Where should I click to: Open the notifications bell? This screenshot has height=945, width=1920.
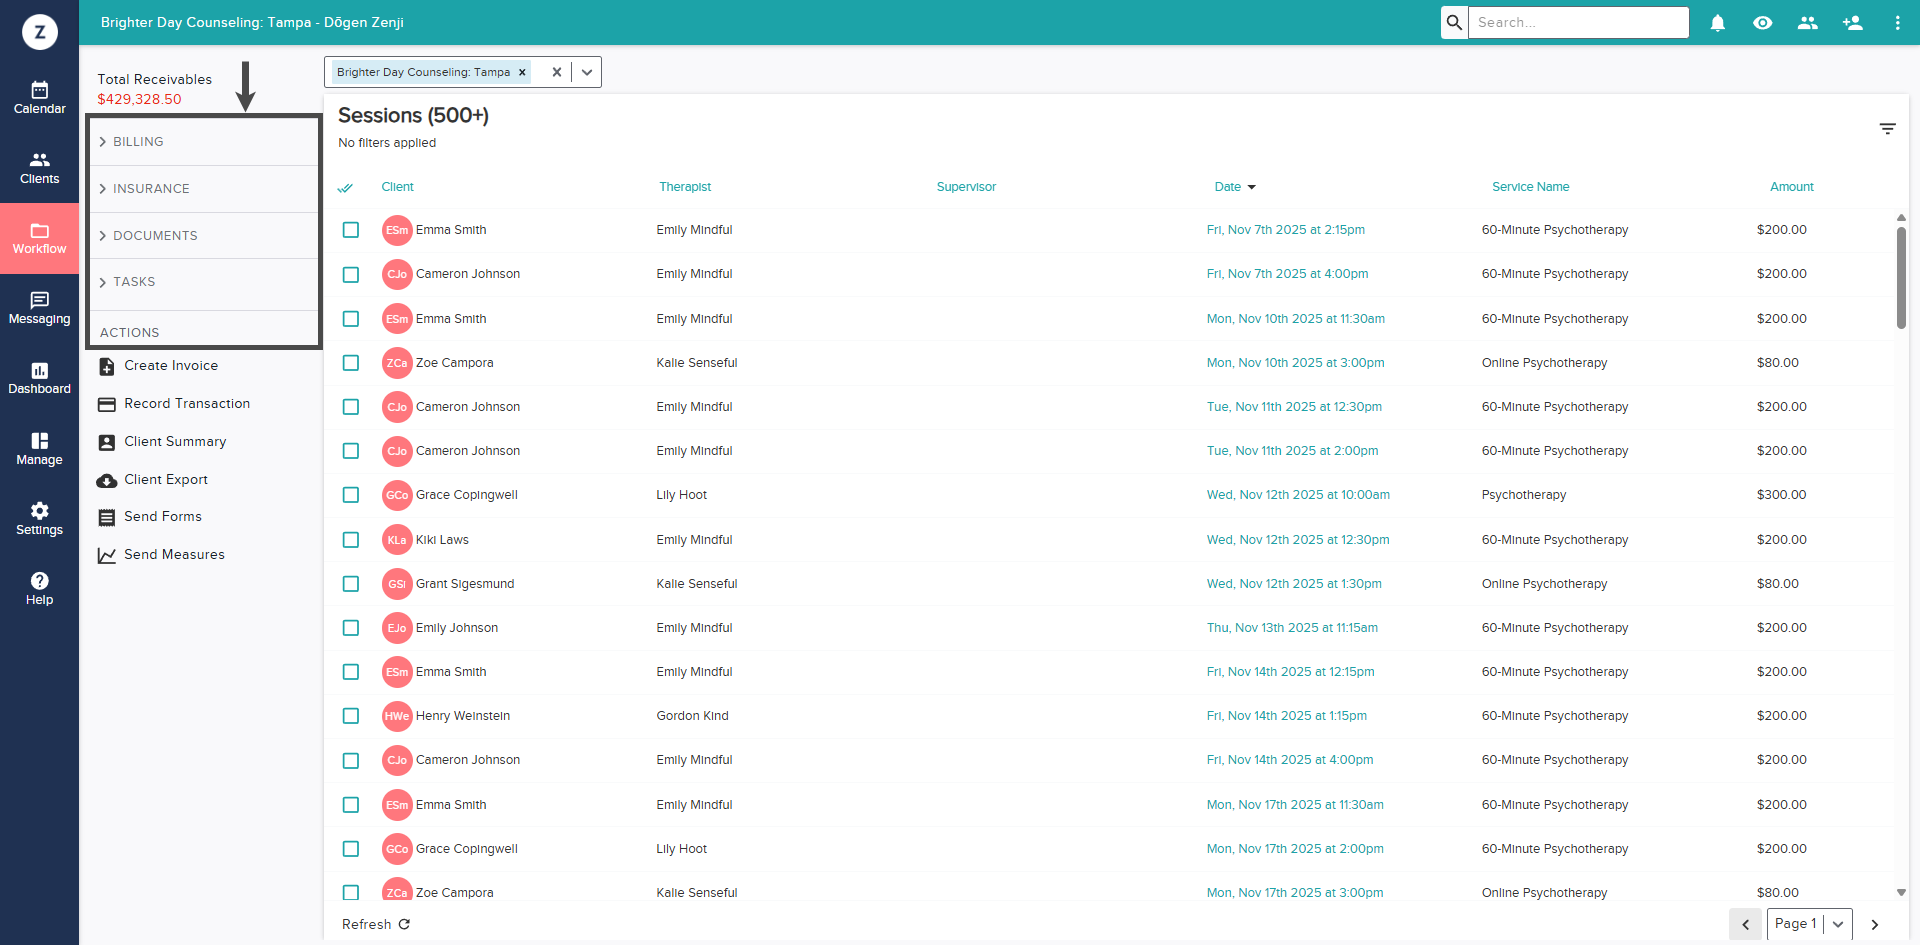pyautogui.click(x=1718, y=22)
